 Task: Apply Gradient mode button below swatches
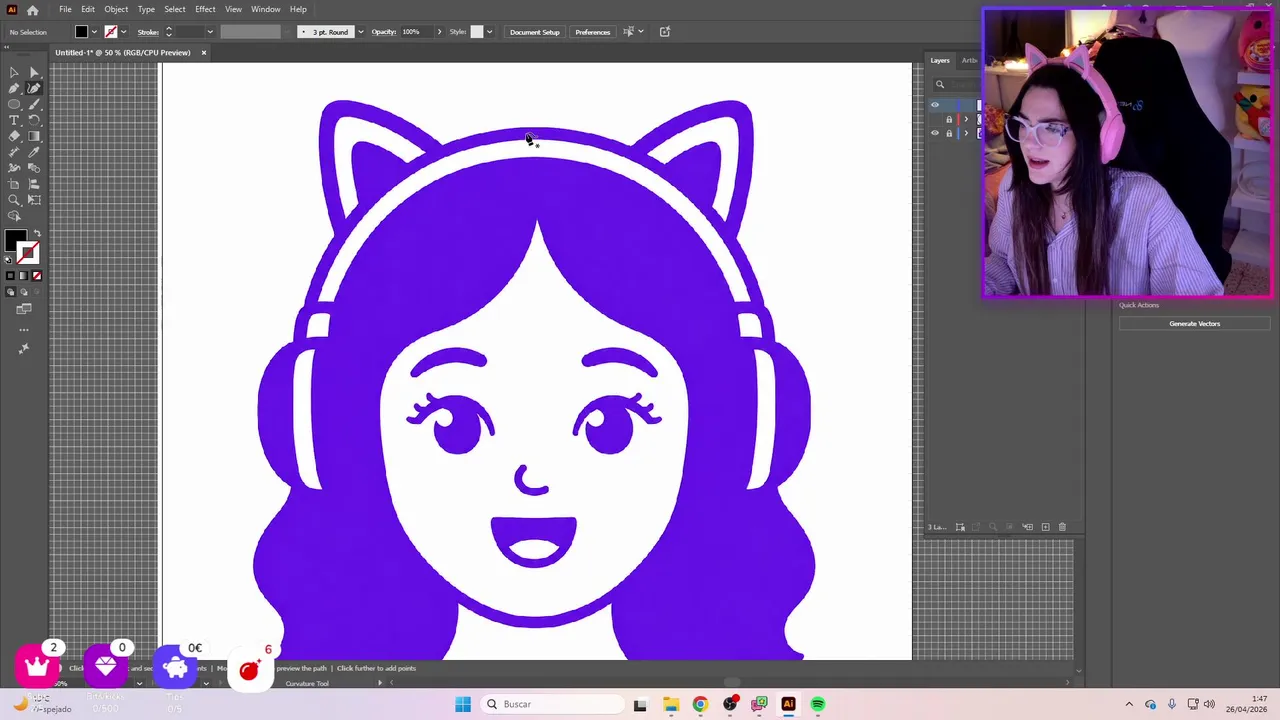(x=23, y=275)
